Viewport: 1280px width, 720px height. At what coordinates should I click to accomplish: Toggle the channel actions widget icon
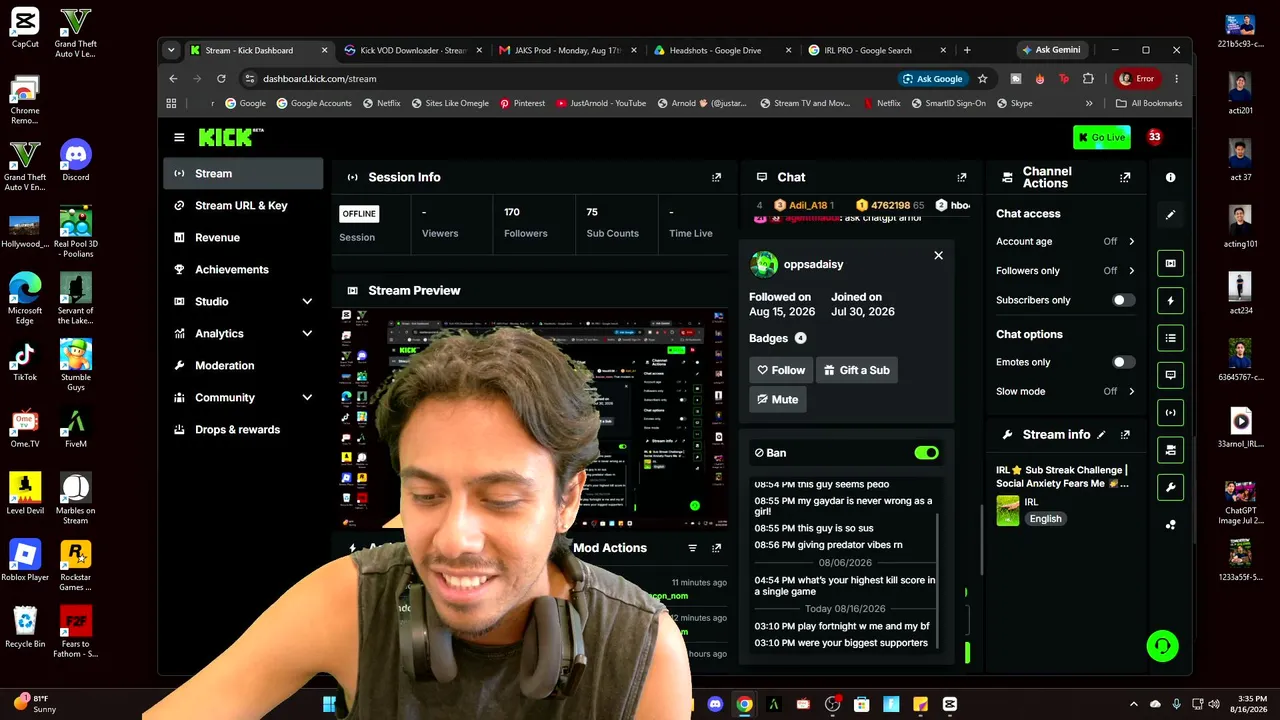click(x=1170, y=450)
